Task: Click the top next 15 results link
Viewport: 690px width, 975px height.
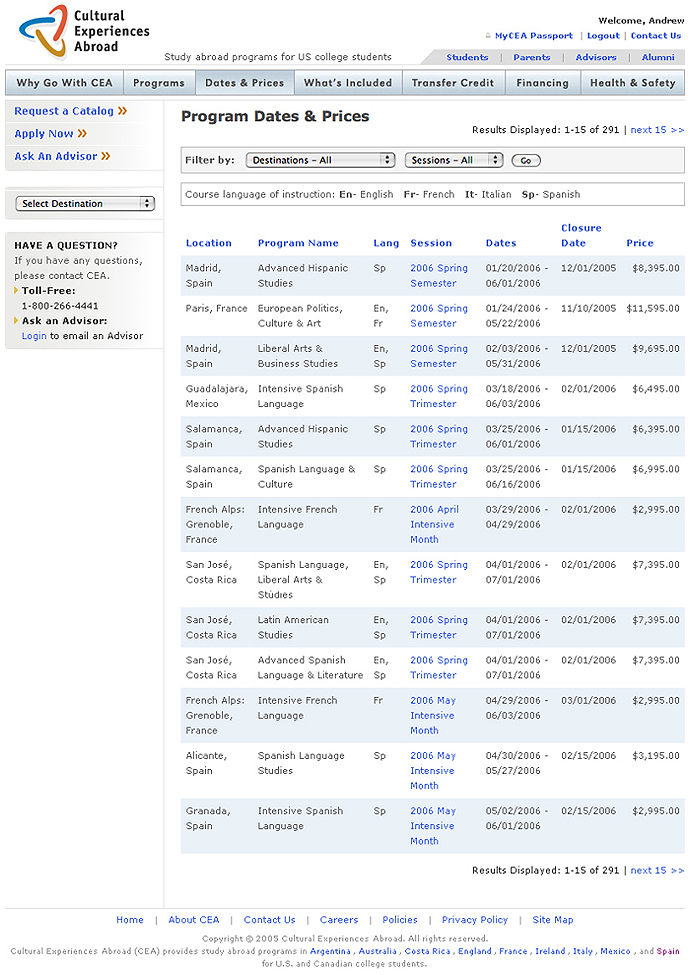Action: [657, 130]
